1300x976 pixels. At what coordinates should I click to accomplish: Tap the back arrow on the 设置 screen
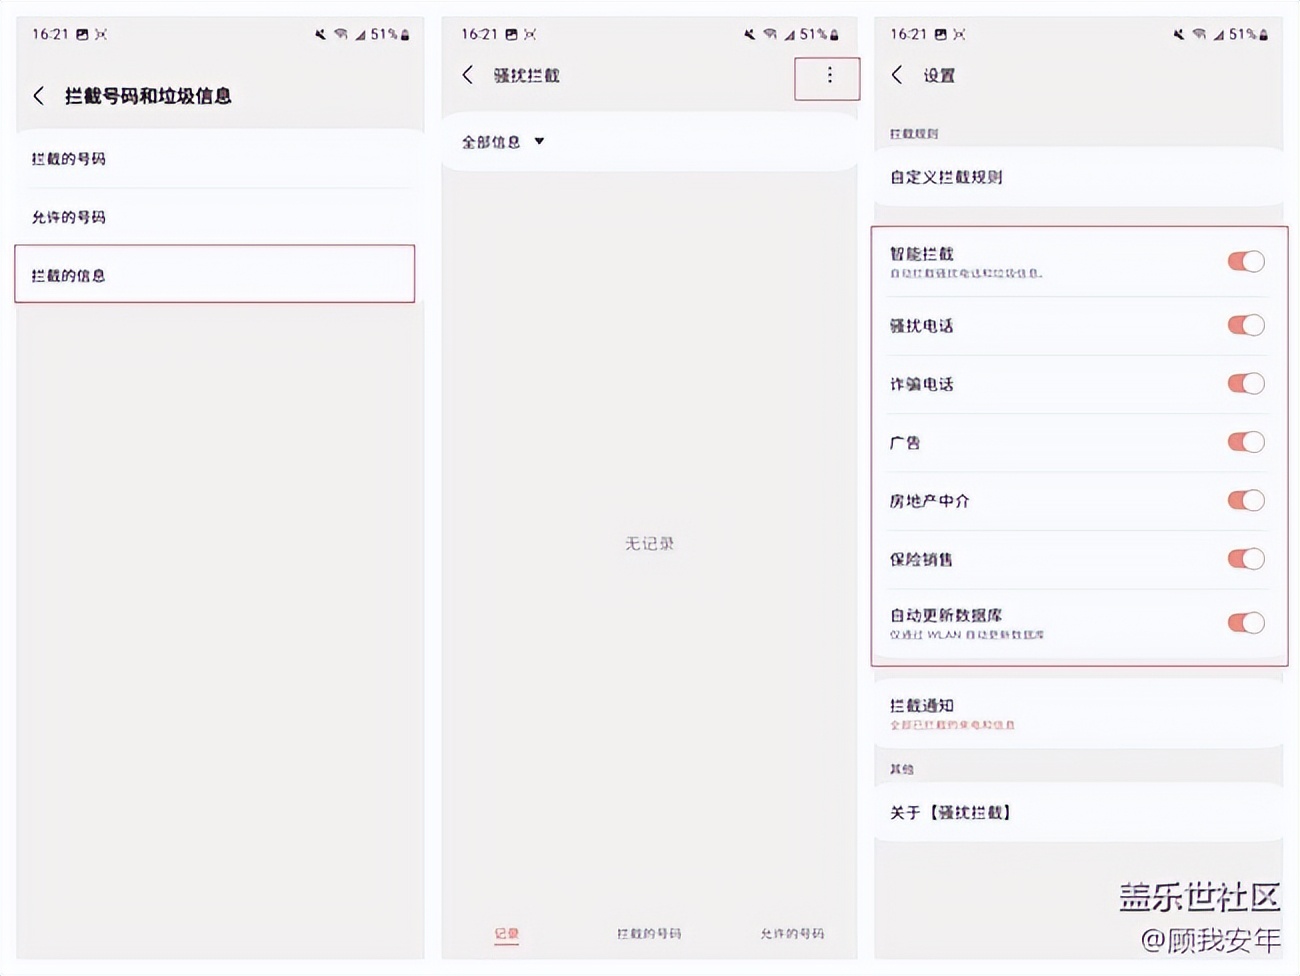click(x=897, y=75)
